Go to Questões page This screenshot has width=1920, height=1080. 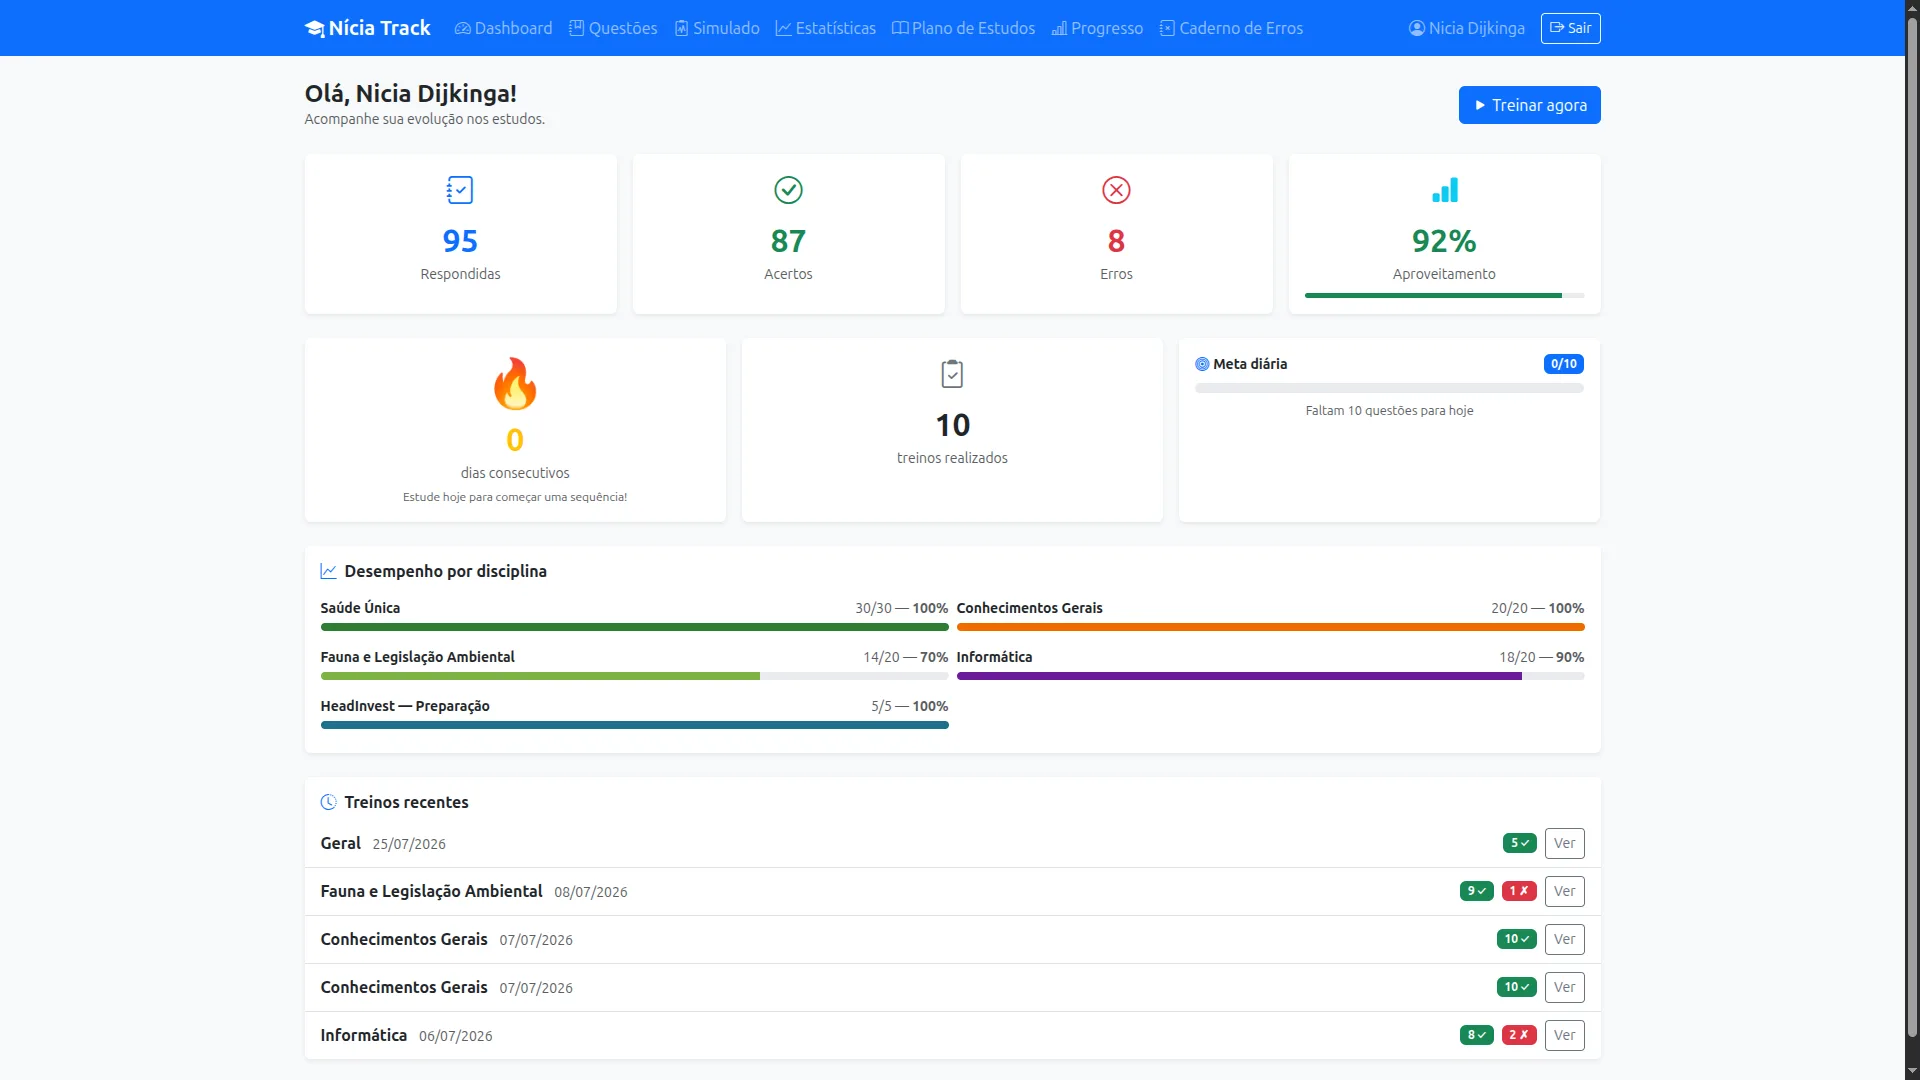click(613, 28)
